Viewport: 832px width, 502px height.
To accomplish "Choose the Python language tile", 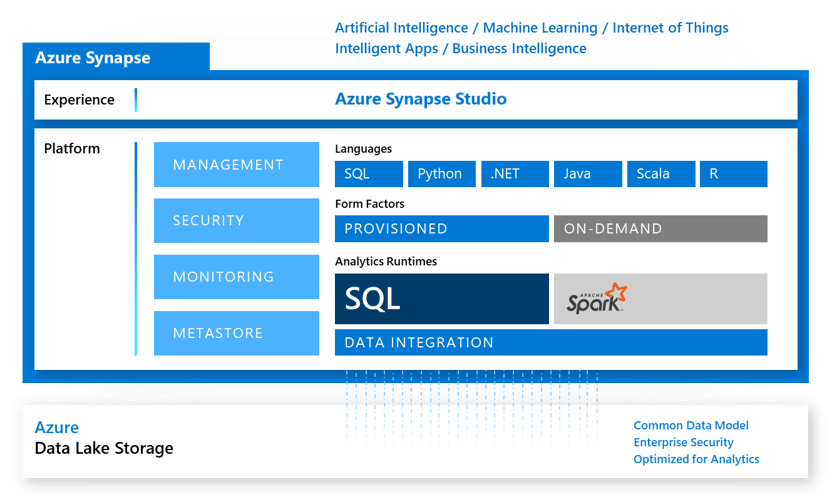I will (441, 174).
